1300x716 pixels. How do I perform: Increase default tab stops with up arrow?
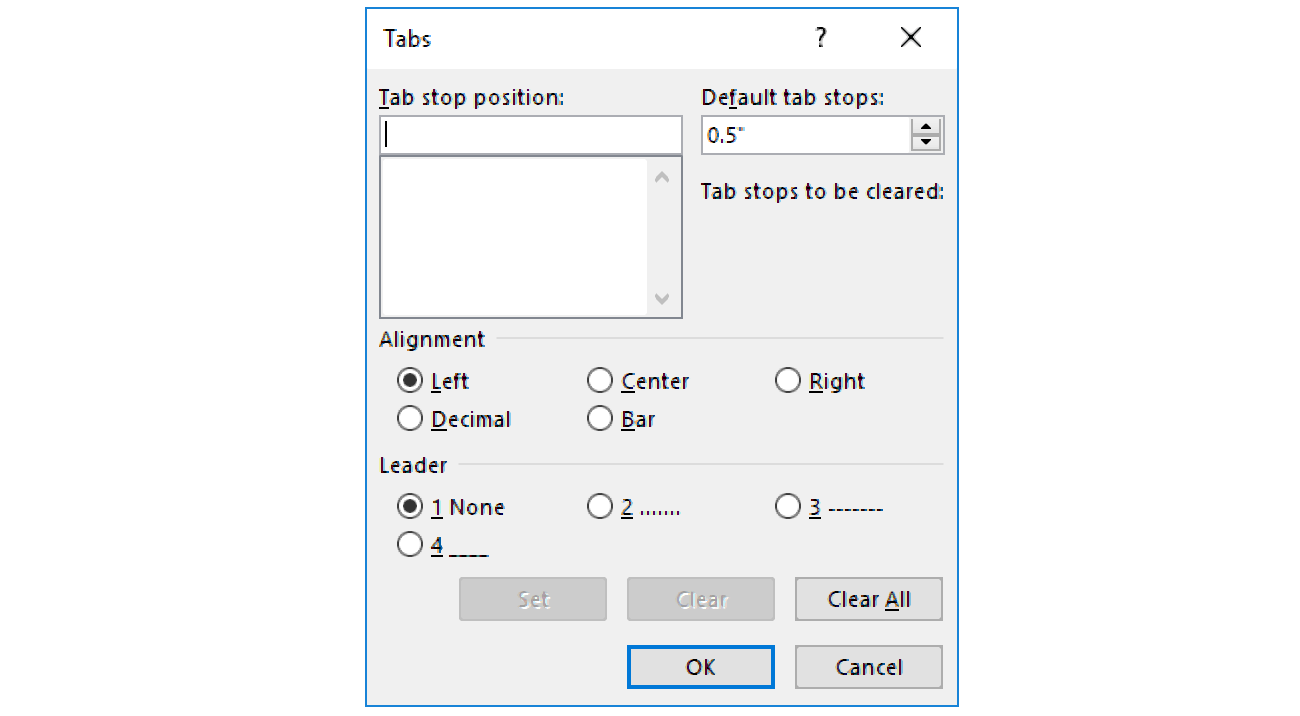pyautogui.click(x=927, y=127)
